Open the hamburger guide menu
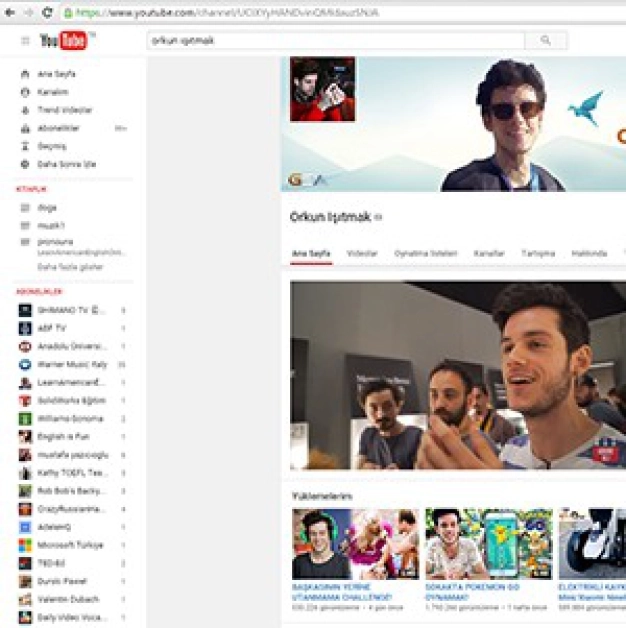The height and width of the screenshot is (628, 626). click(x=25, y=41)
